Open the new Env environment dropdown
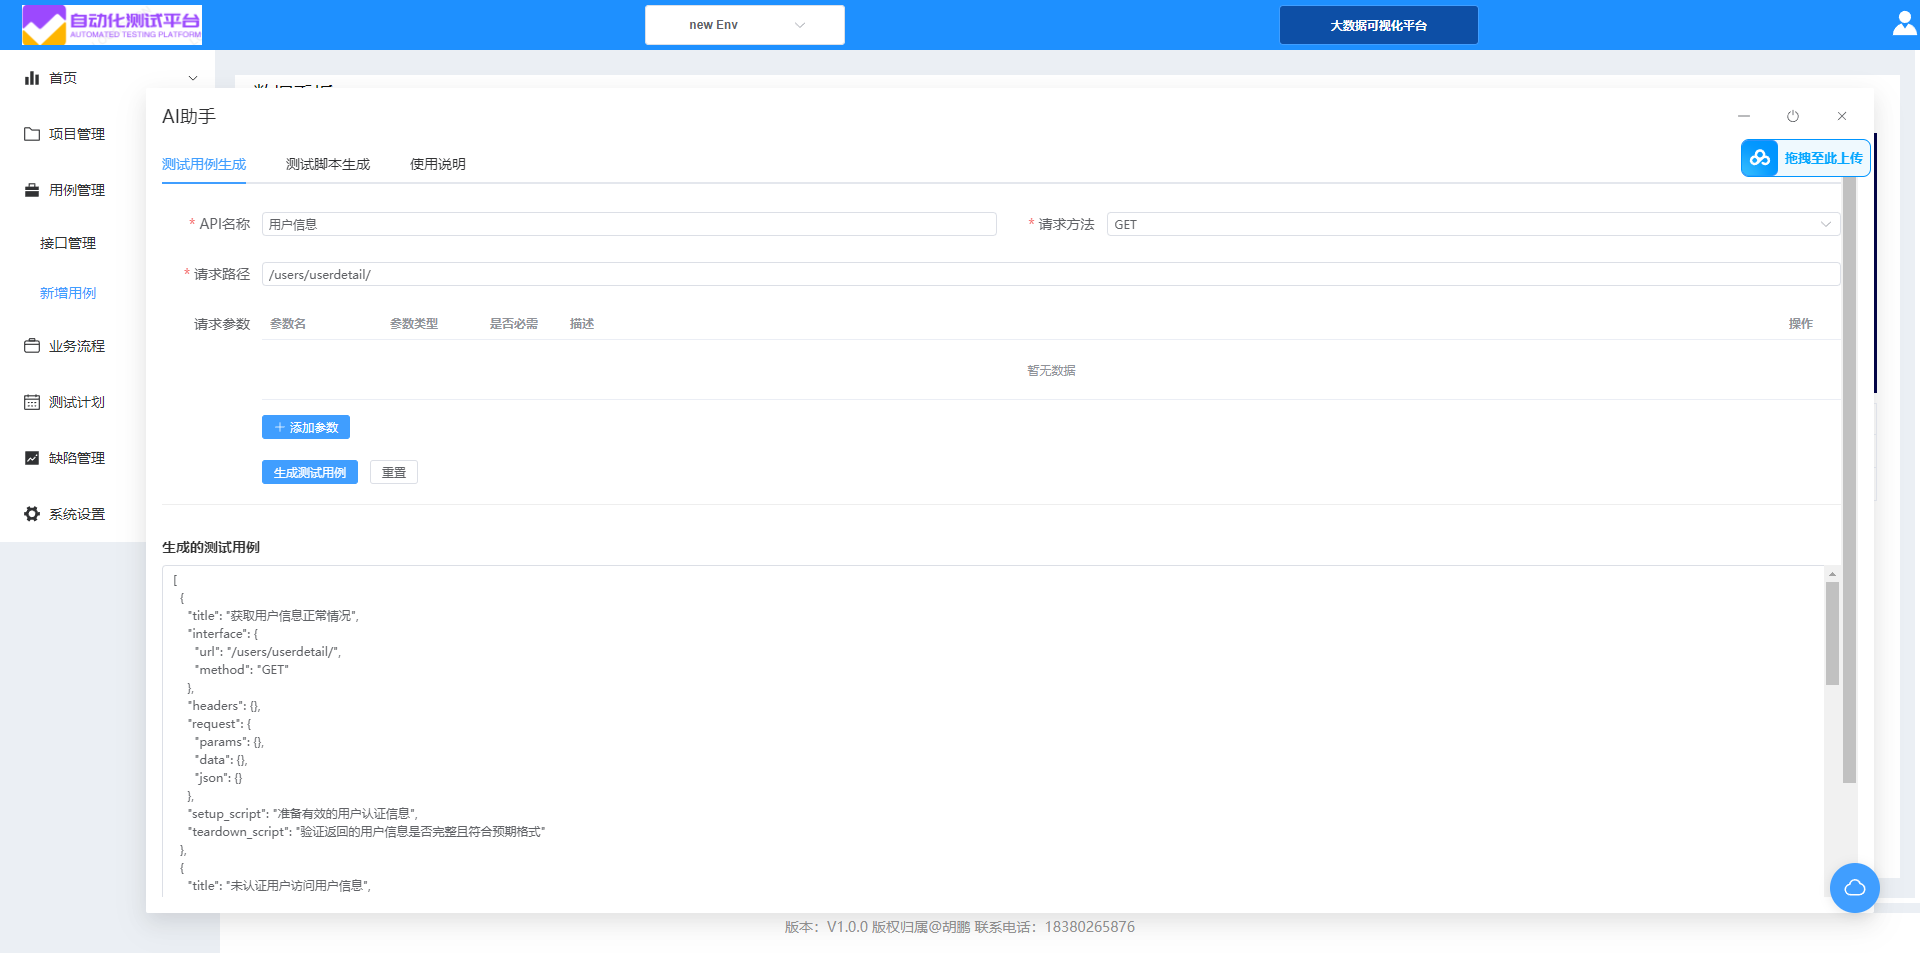 (745, 25)
